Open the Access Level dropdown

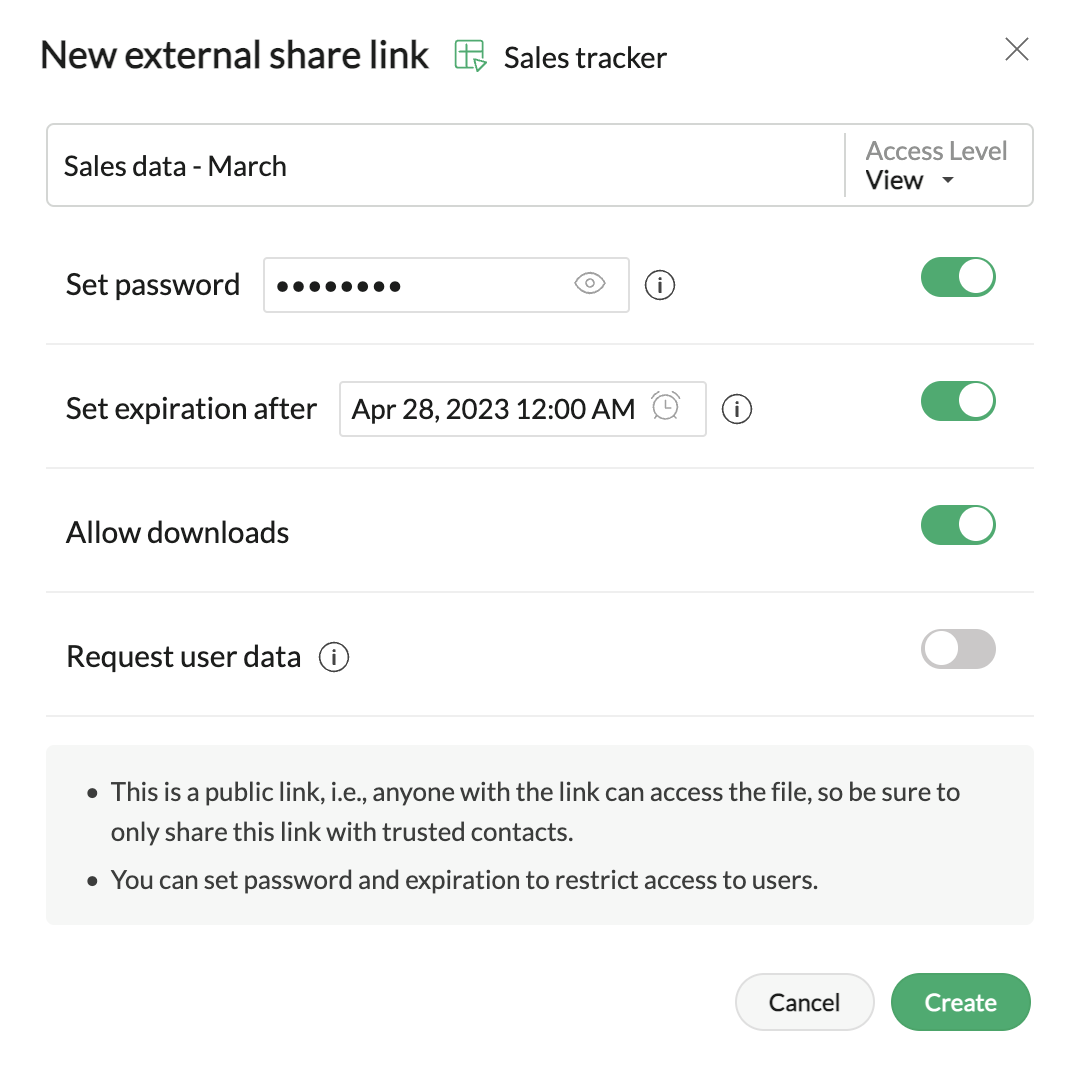tap(935, 165)
